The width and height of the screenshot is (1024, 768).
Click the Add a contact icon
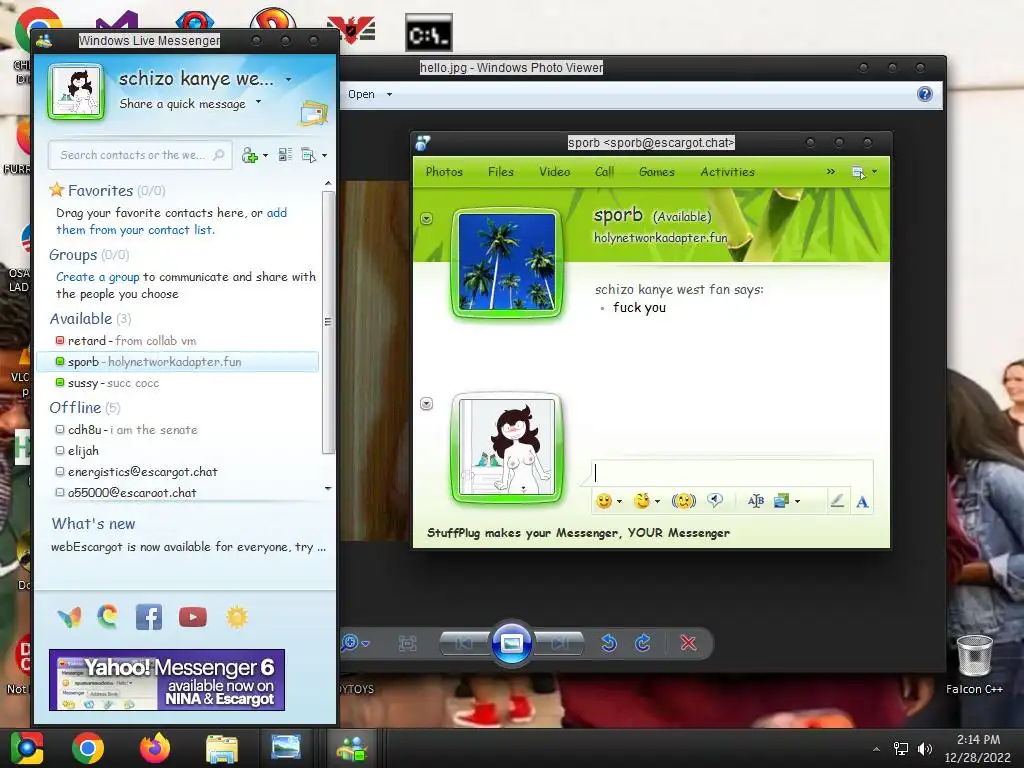pos(249,155)
